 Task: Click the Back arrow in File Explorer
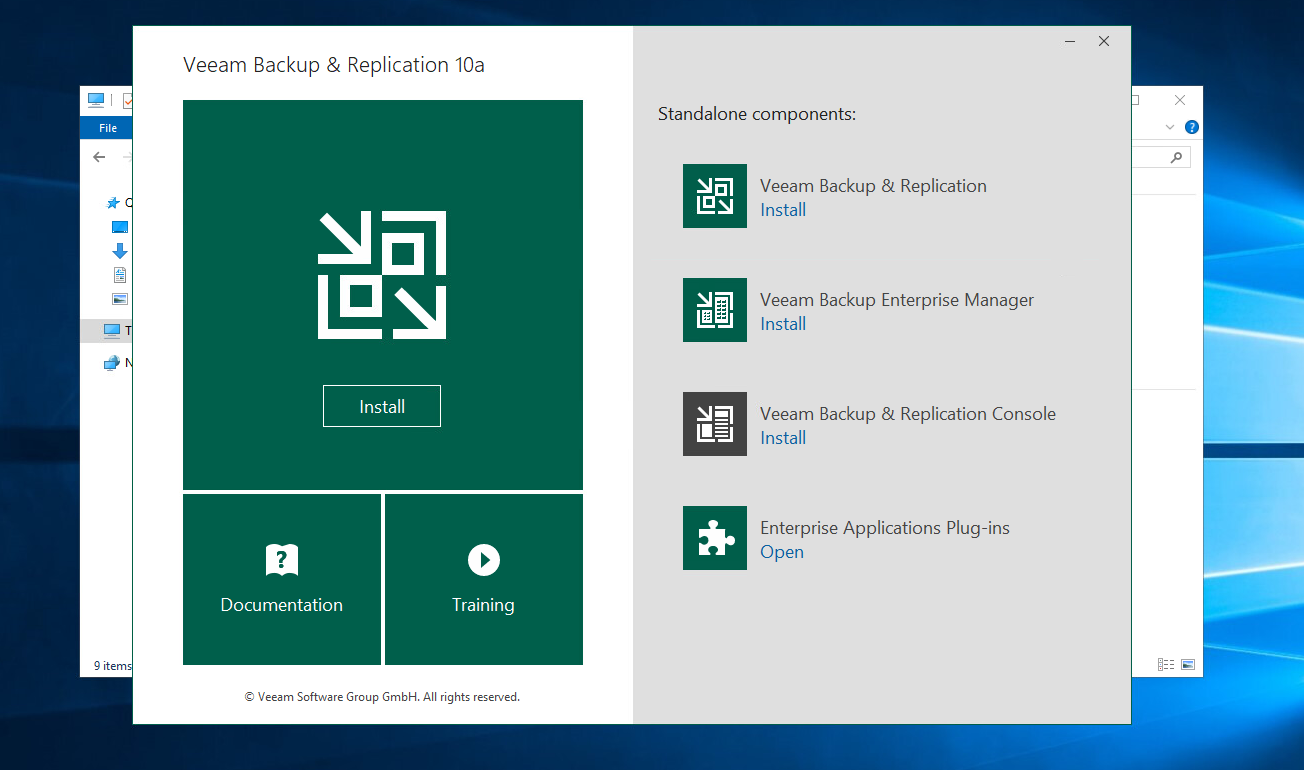tap(99, 157)
